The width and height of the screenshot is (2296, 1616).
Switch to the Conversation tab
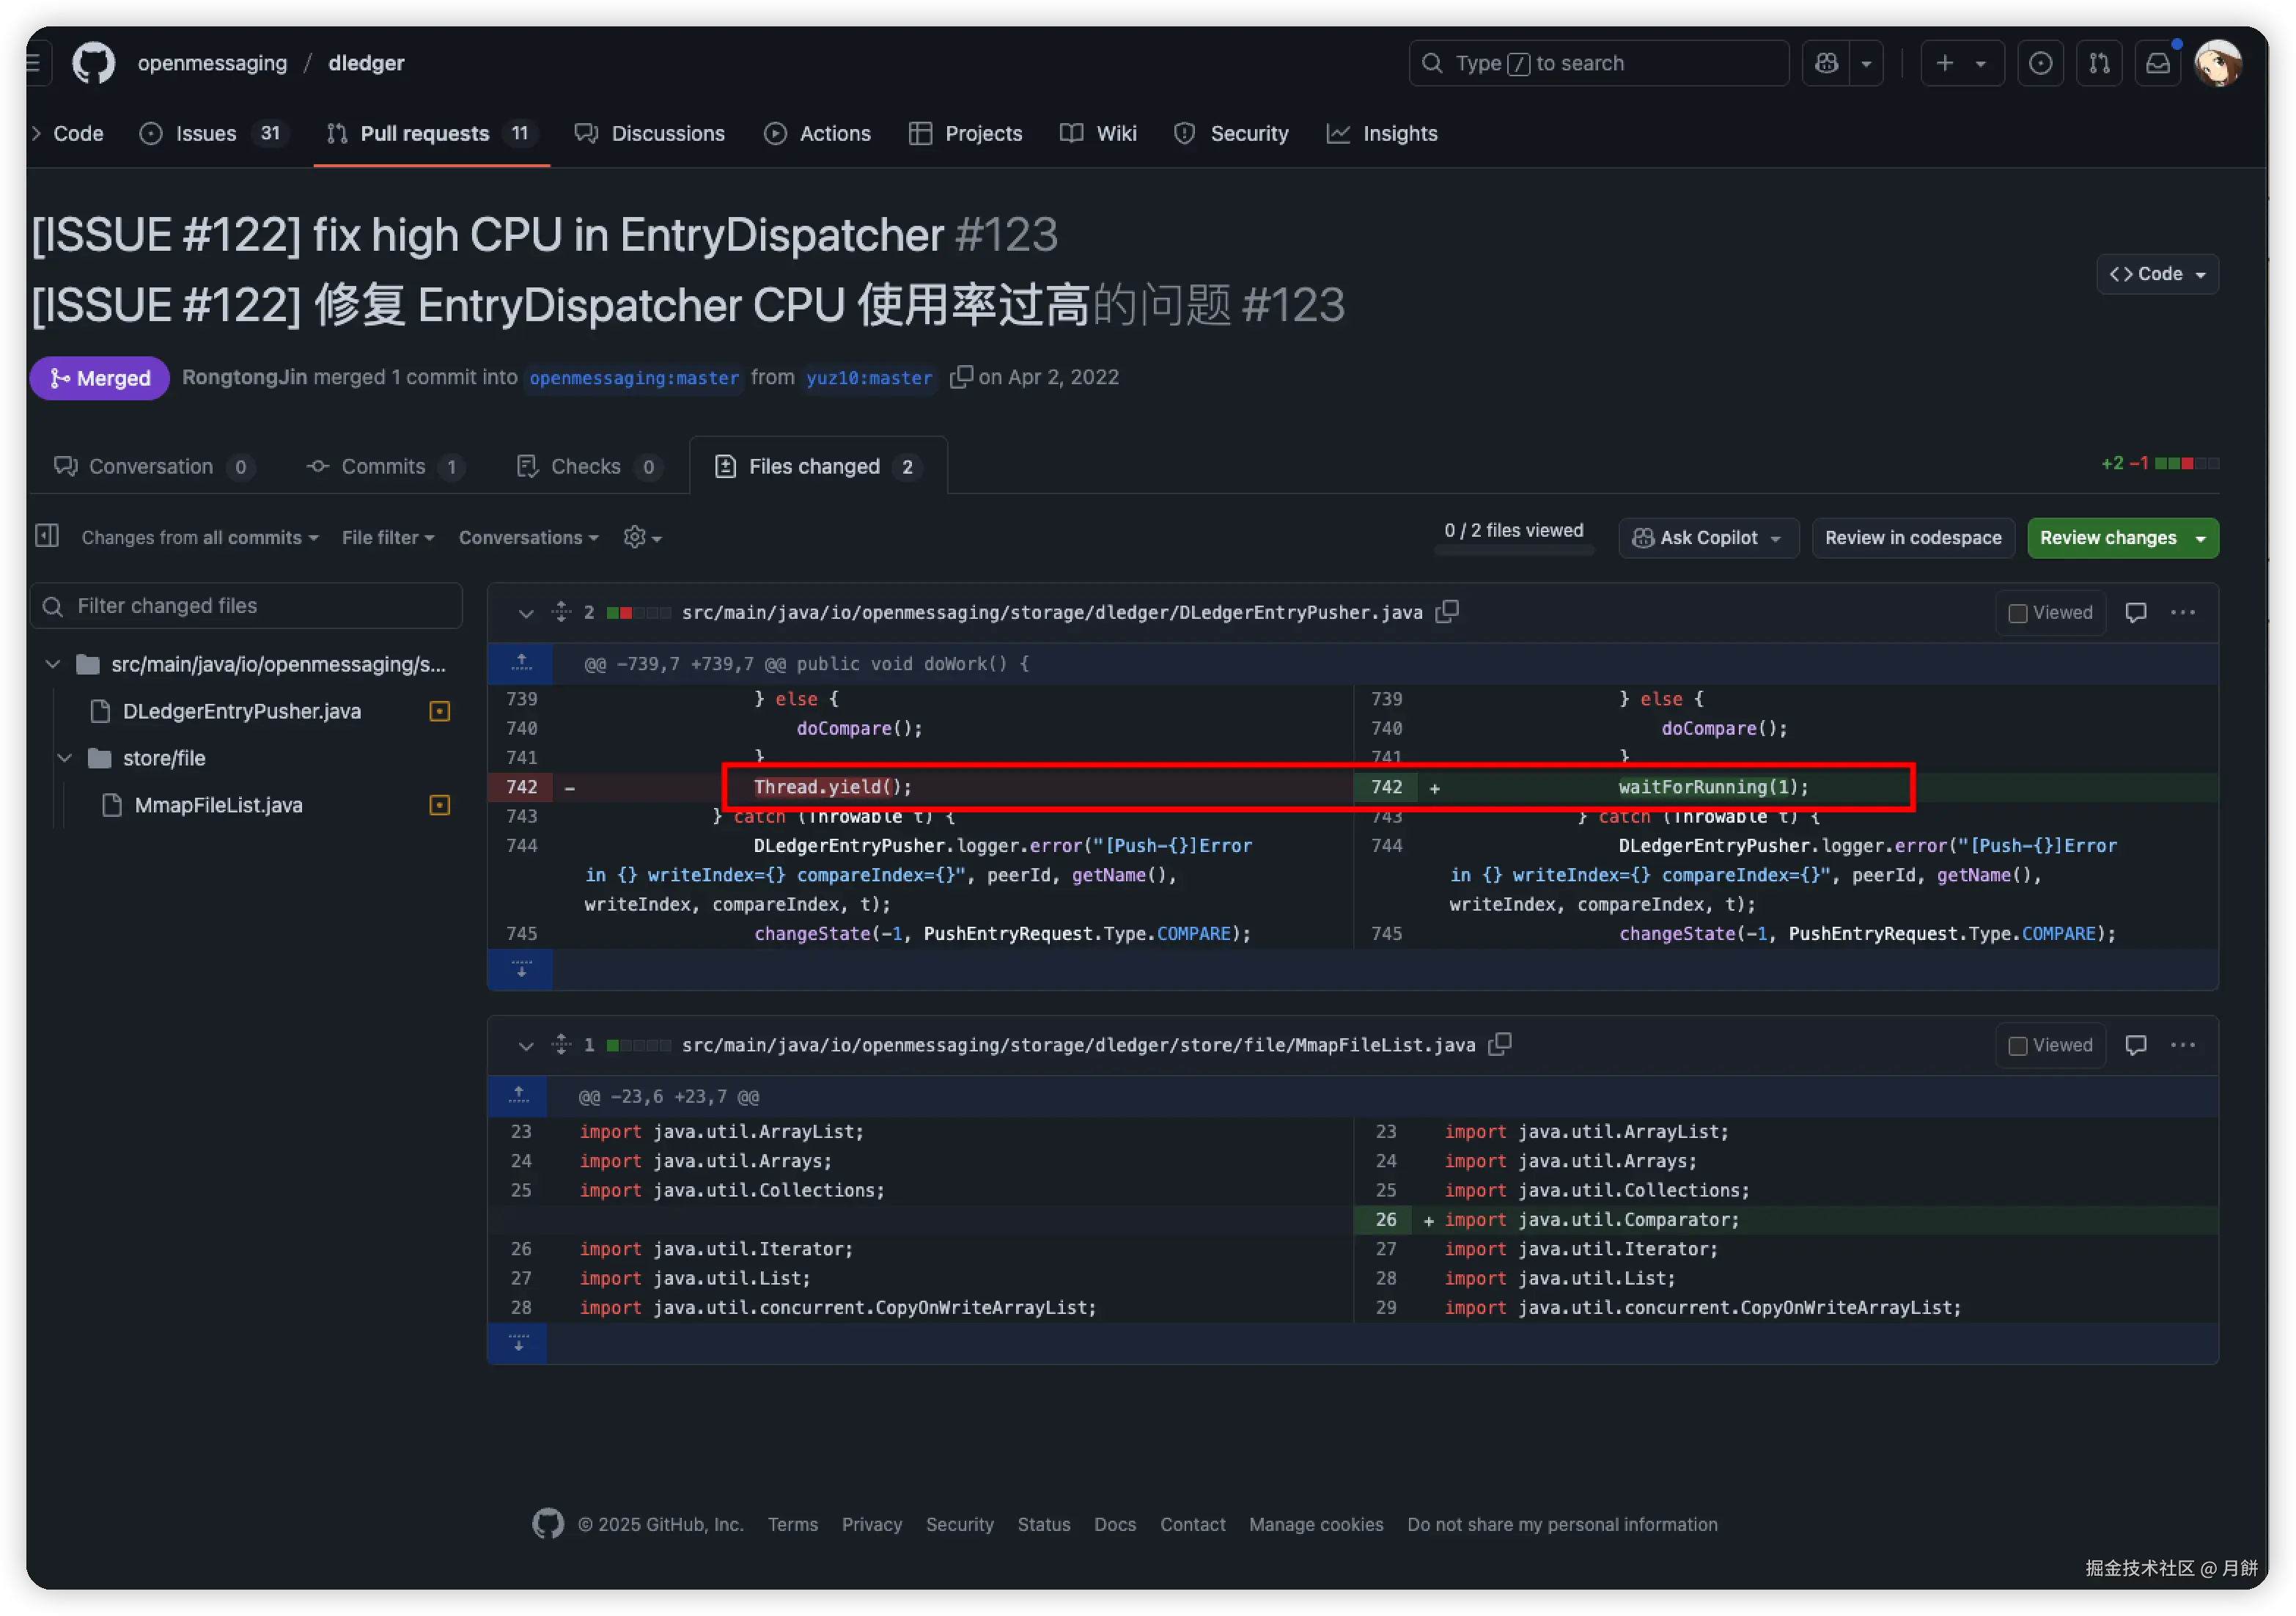(152, 466)
